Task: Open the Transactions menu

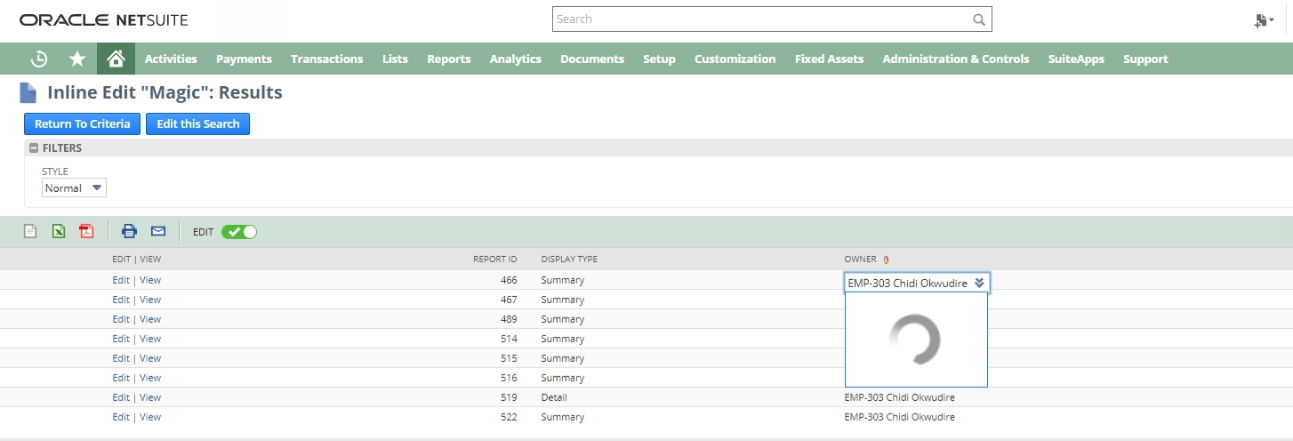Action: point(327,59)
